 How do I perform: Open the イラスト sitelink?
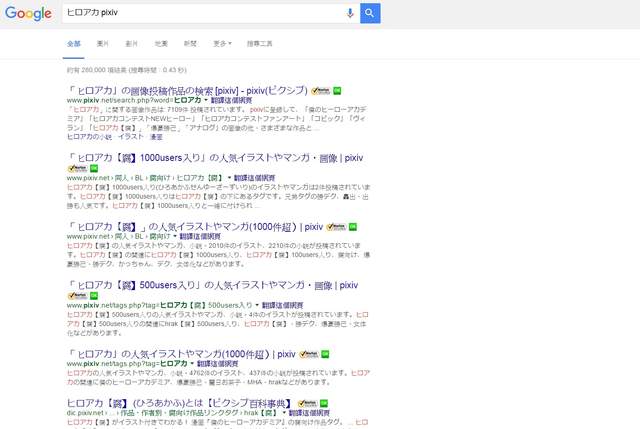pyautogui.click(x=131, y=137)
